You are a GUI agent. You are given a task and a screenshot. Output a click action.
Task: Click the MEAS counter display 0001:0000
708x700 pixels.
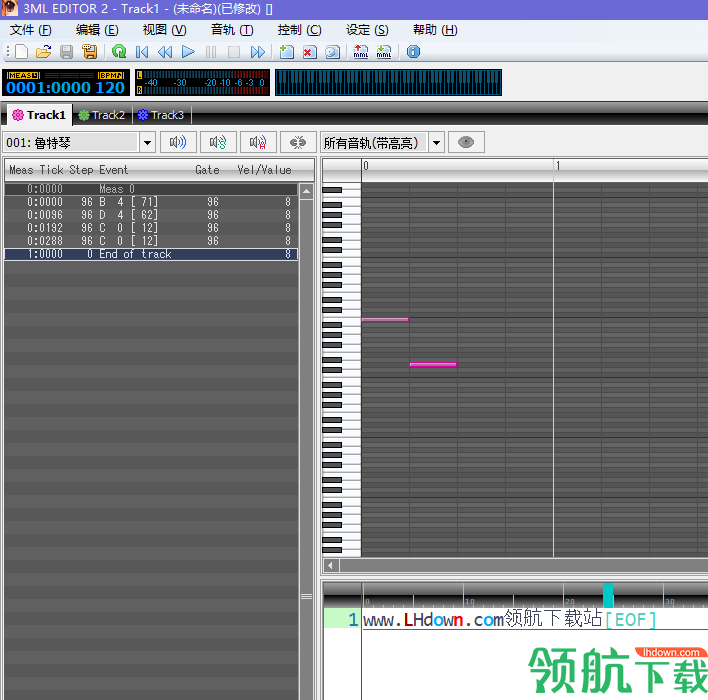click(48, 87)
